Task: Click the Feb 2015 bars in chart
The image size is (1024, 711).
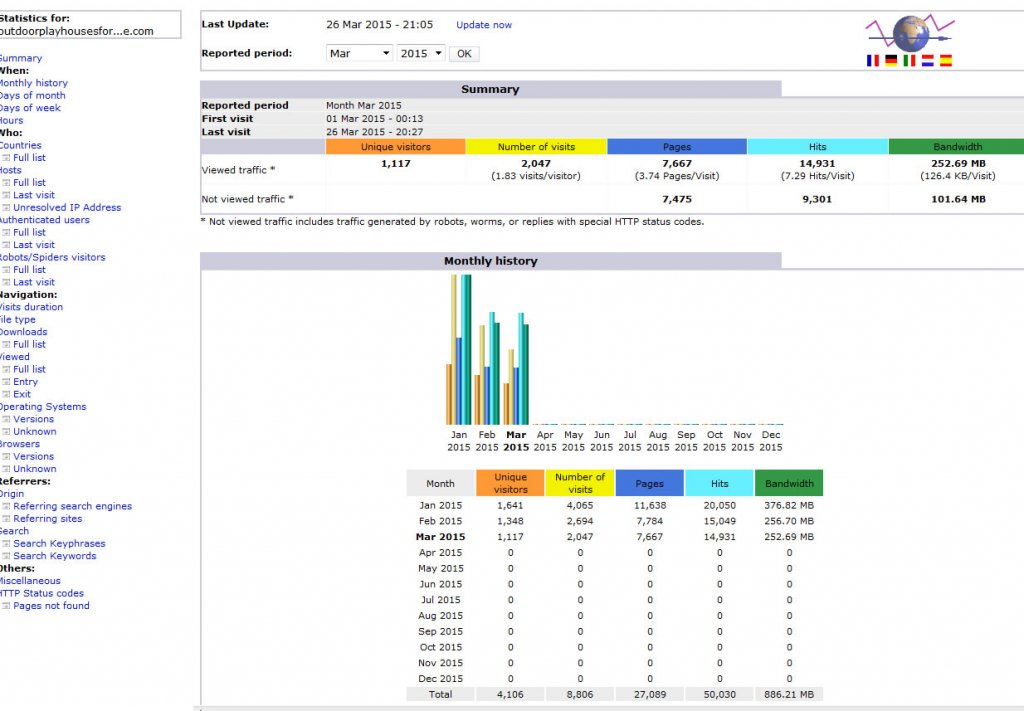Action: coord(487,369)
